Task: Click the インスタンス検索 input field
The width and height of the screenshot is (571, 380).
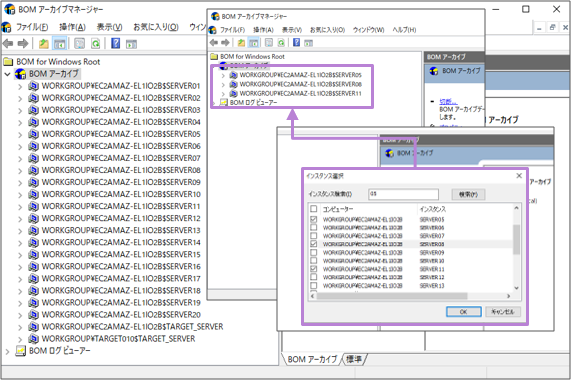Action: click(403, 194)
